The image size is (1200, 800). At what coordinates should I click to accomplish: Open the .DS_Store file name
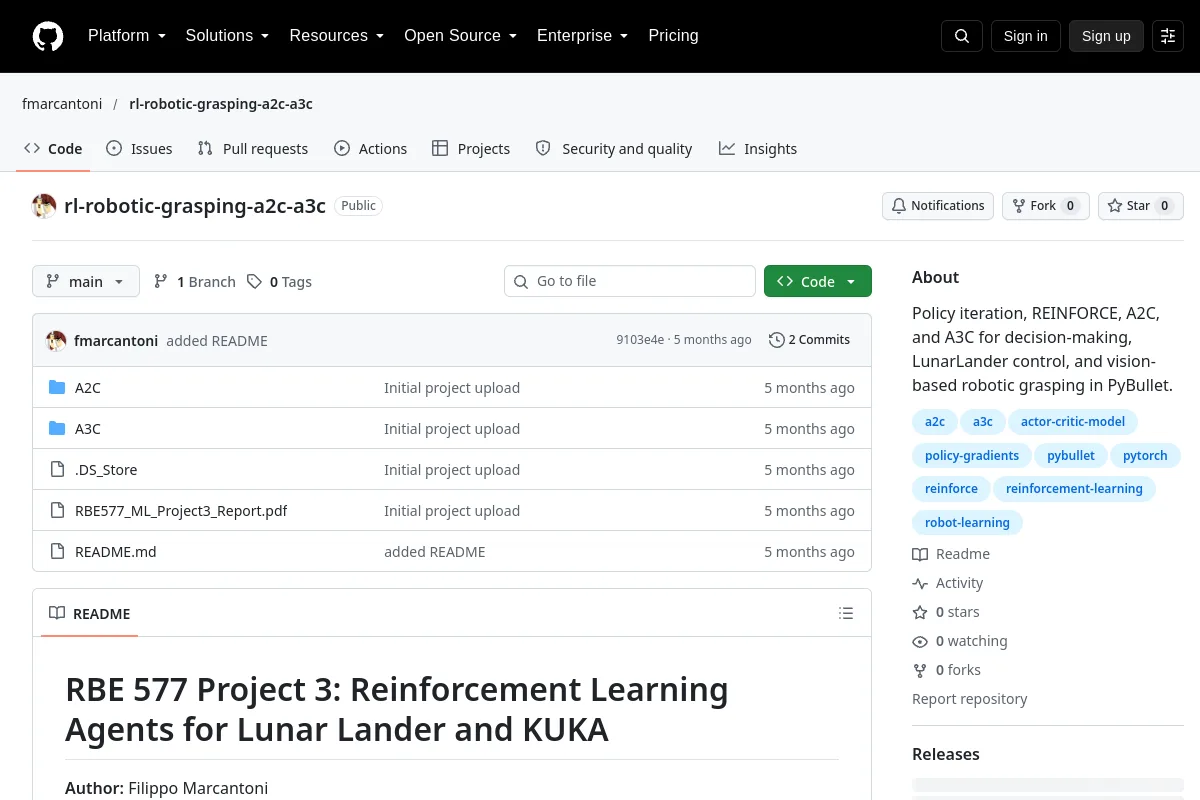[x=106, y=470]
